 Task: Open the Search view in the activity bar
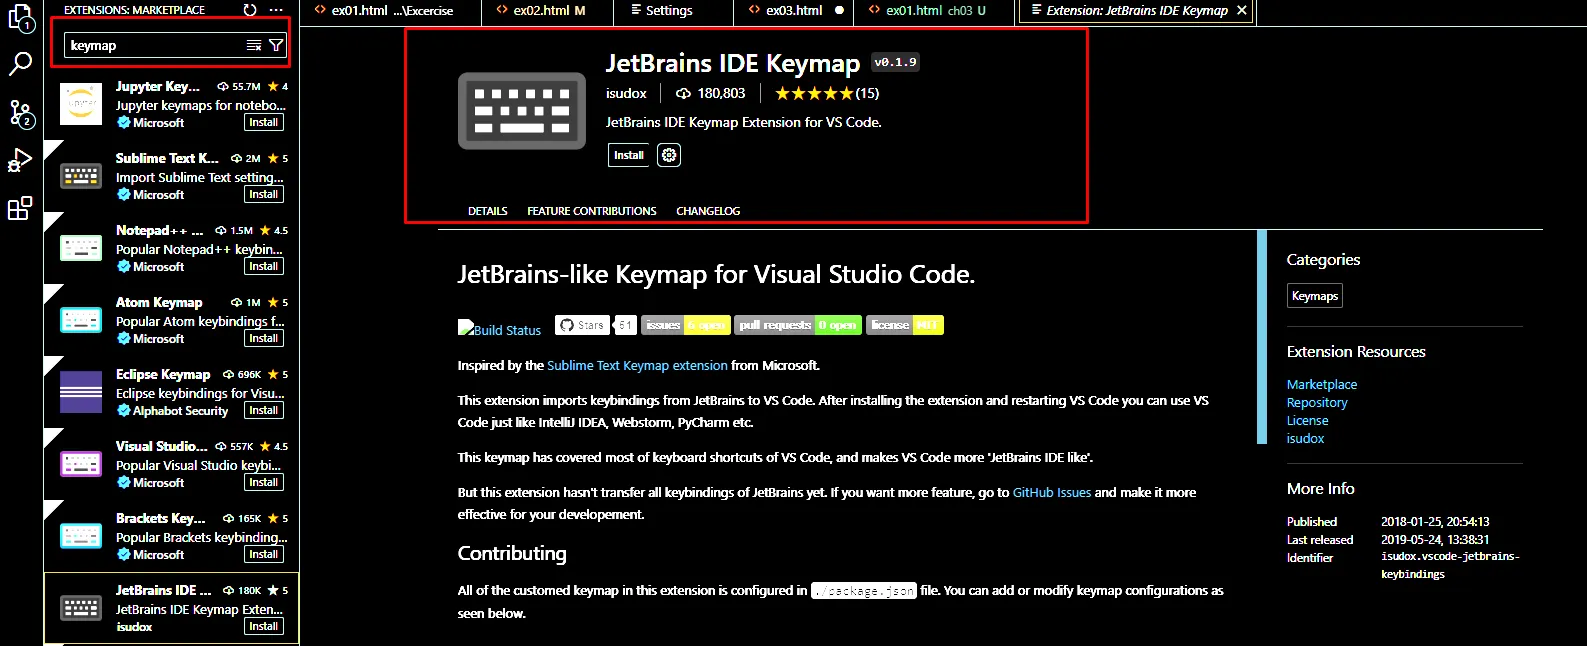tap(20, 64)
